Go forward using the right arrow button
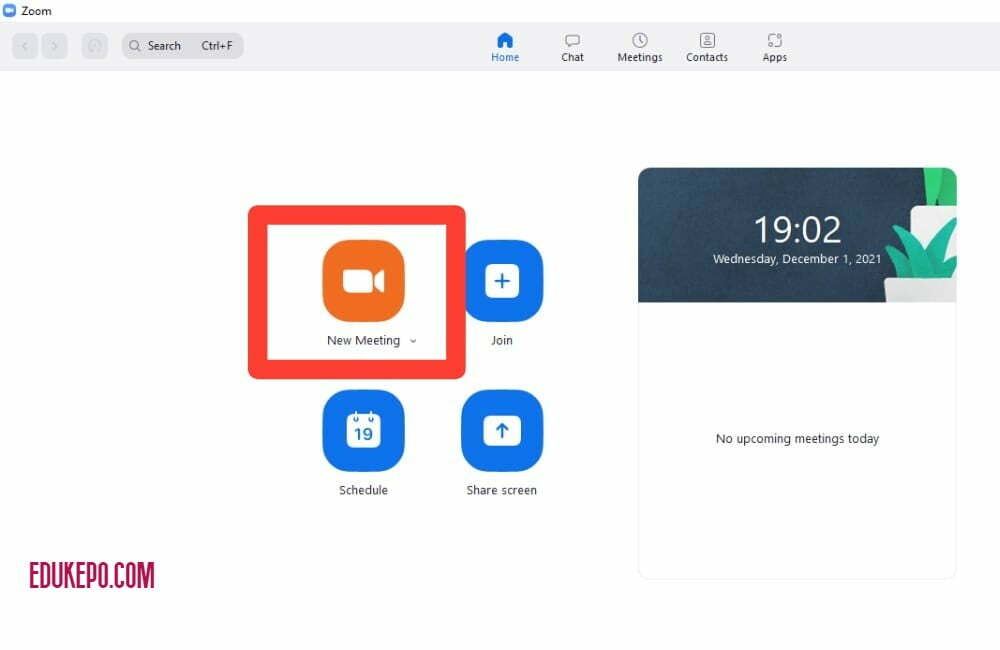This screenshot has height=650, width=1000. coord(54,46)
